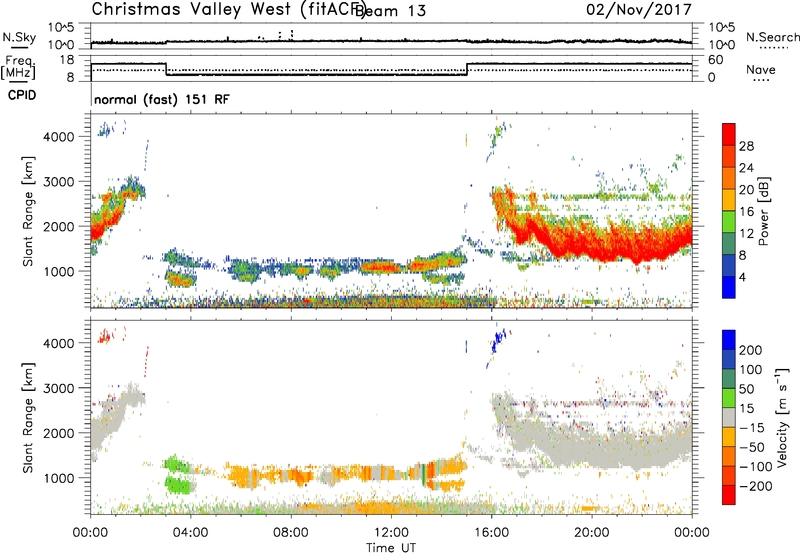Click the 'N.Search' legend label
This screenshot has width=800, height=554.
(772, 37)
